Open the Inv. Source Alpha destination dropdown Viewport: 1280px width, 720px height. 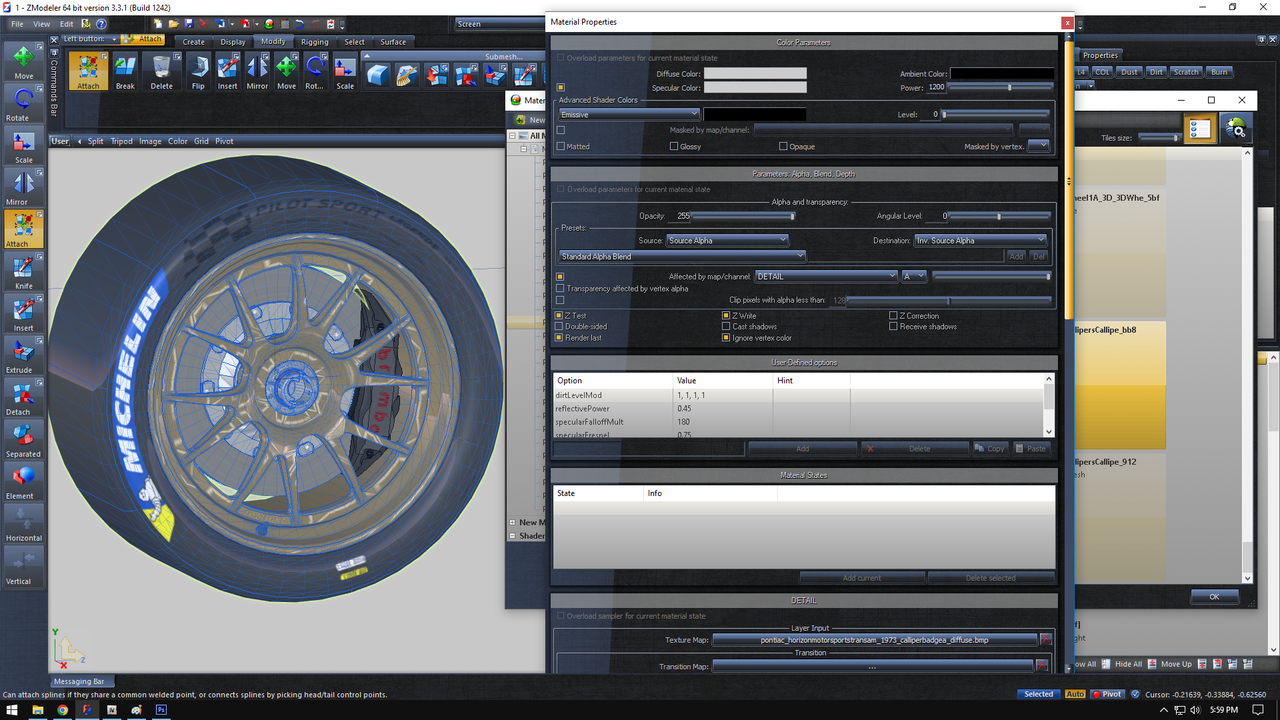[x=980, y=240]
